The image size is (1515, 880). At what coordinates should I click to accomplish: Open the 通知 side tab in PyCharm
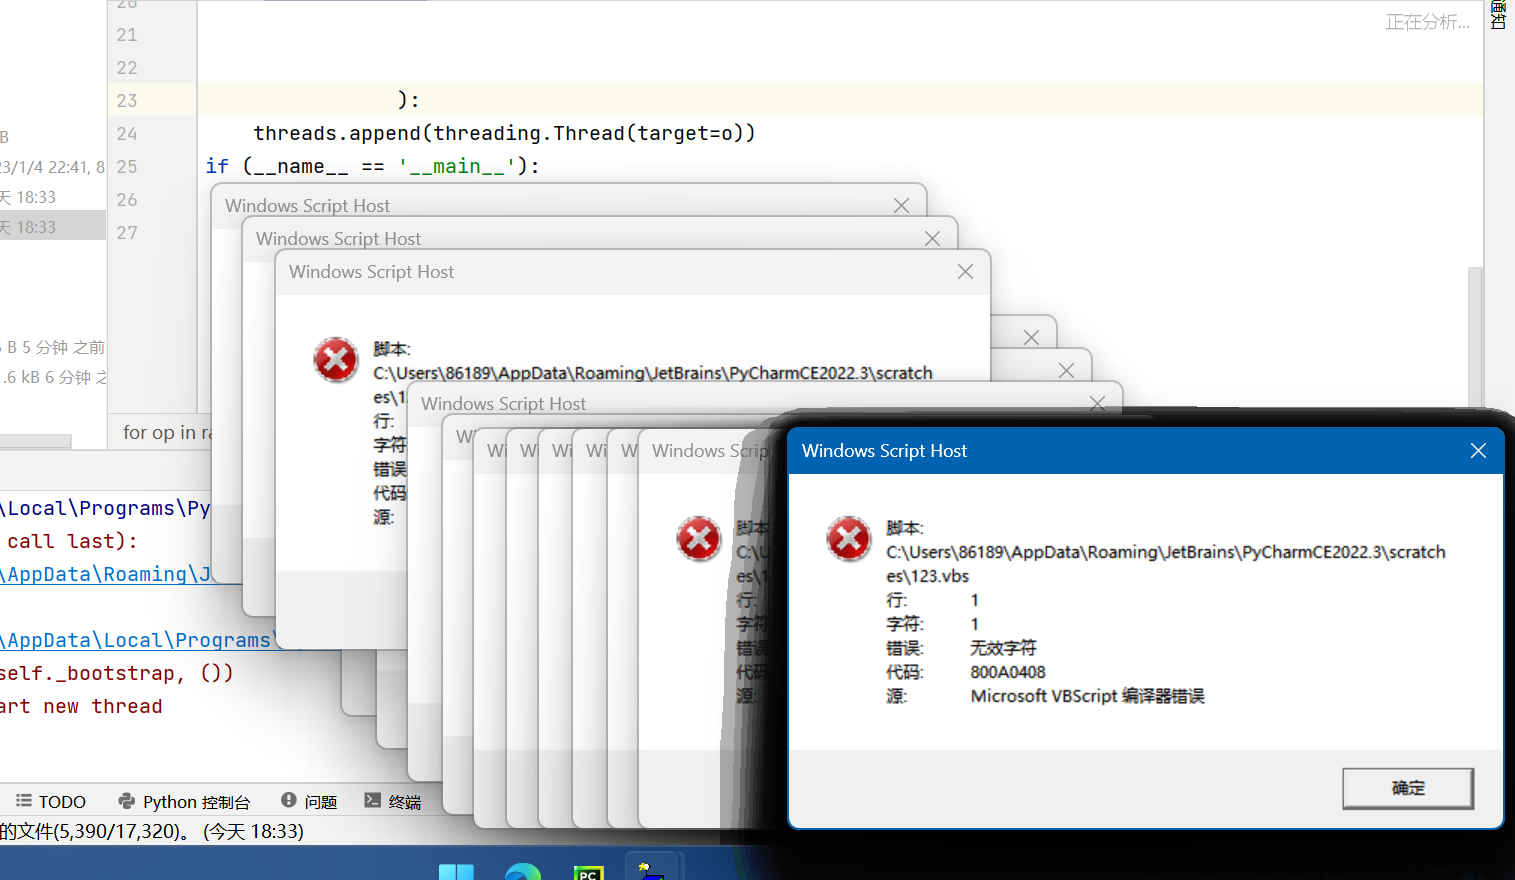1499,15
